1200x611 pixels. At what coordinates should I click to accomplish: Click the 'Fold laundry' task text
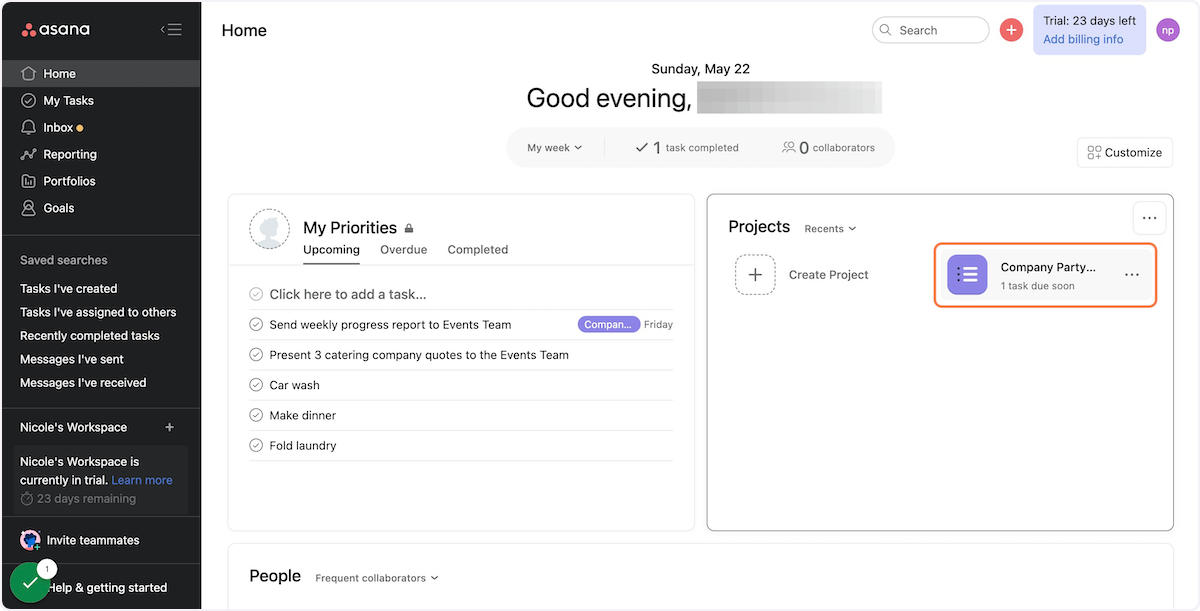[x=303, y=445]
